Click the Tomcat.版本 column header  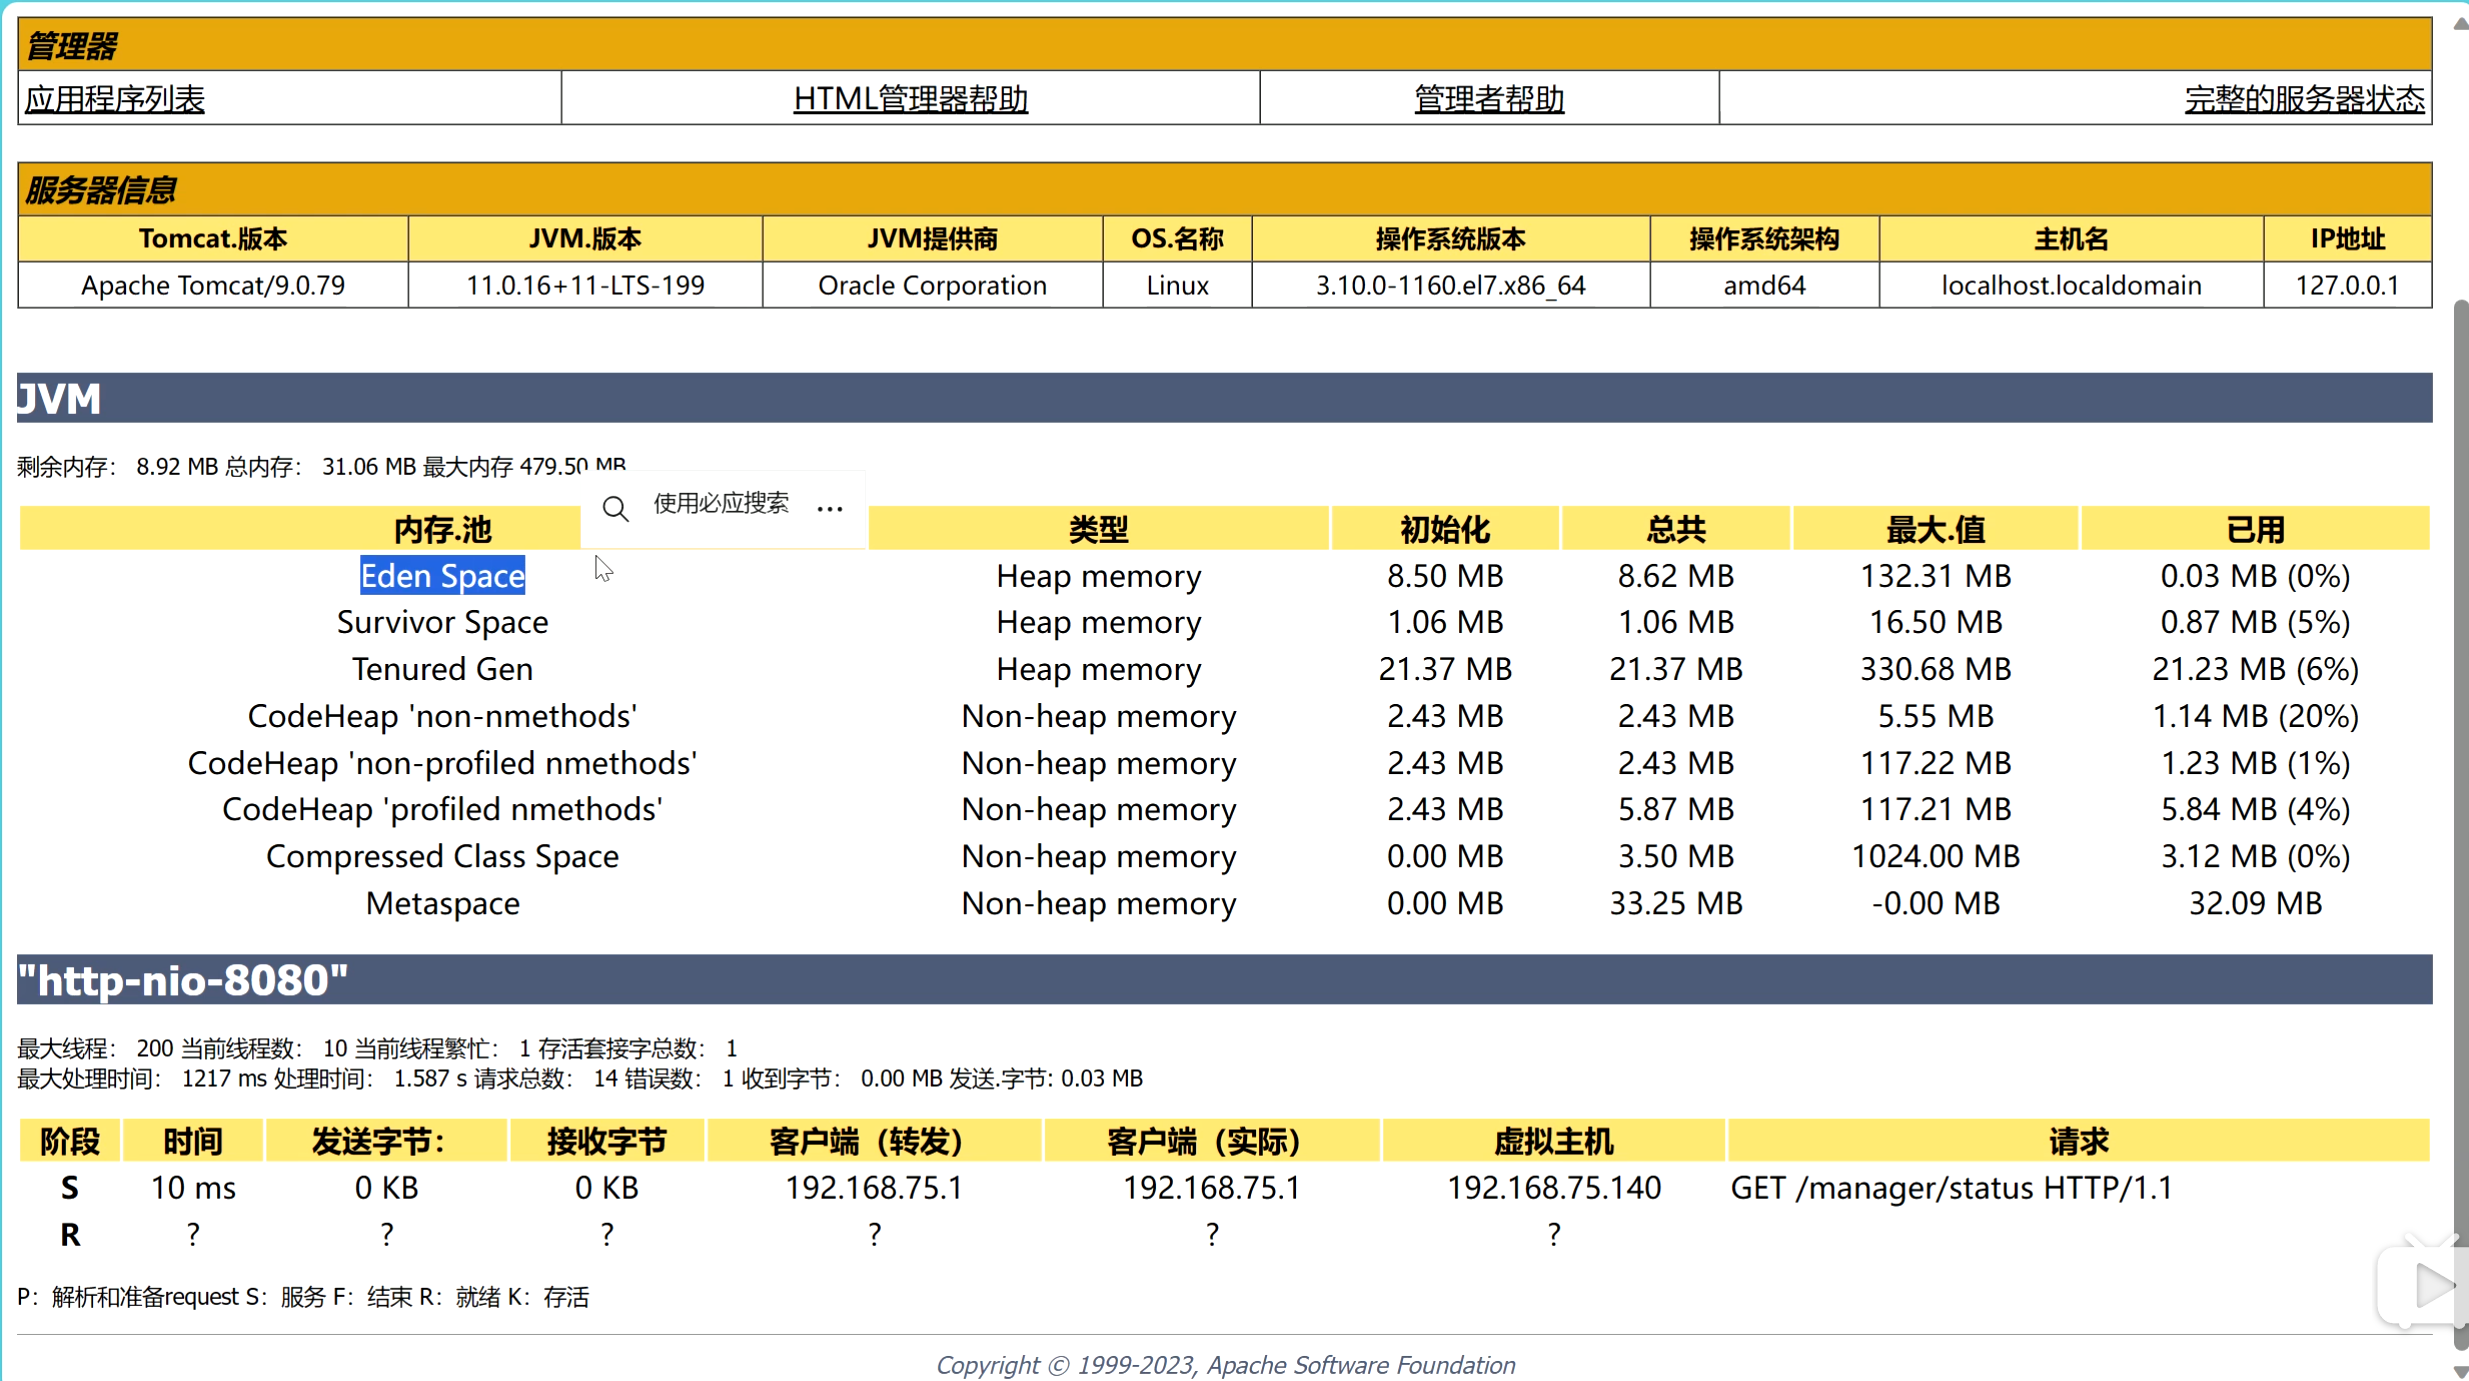[x=213, y=239]
